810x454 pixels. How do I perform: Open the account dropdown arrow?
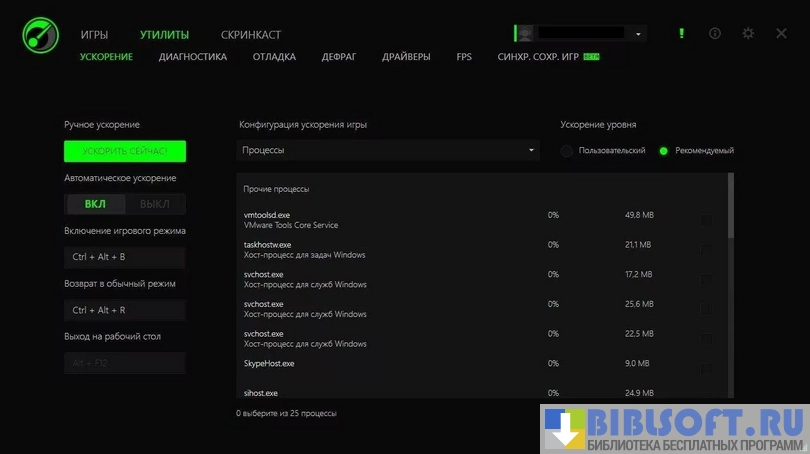(638, 34)
